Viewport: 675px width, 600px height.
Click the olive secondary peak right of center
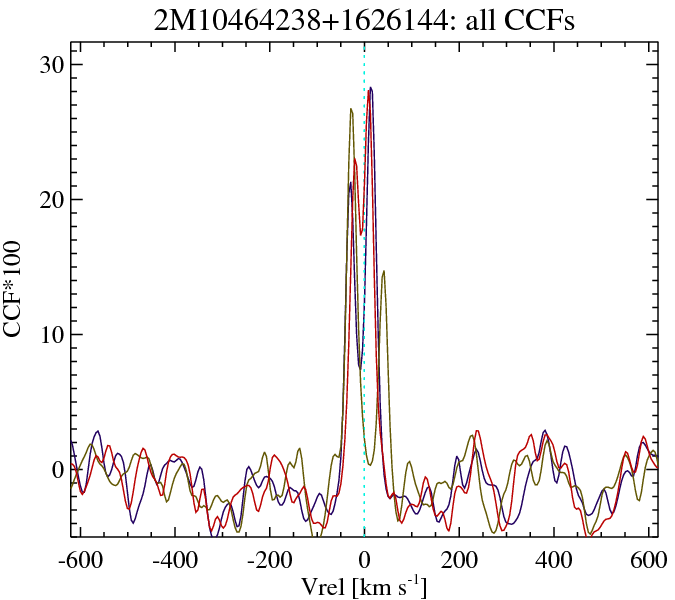click(383, 271)
